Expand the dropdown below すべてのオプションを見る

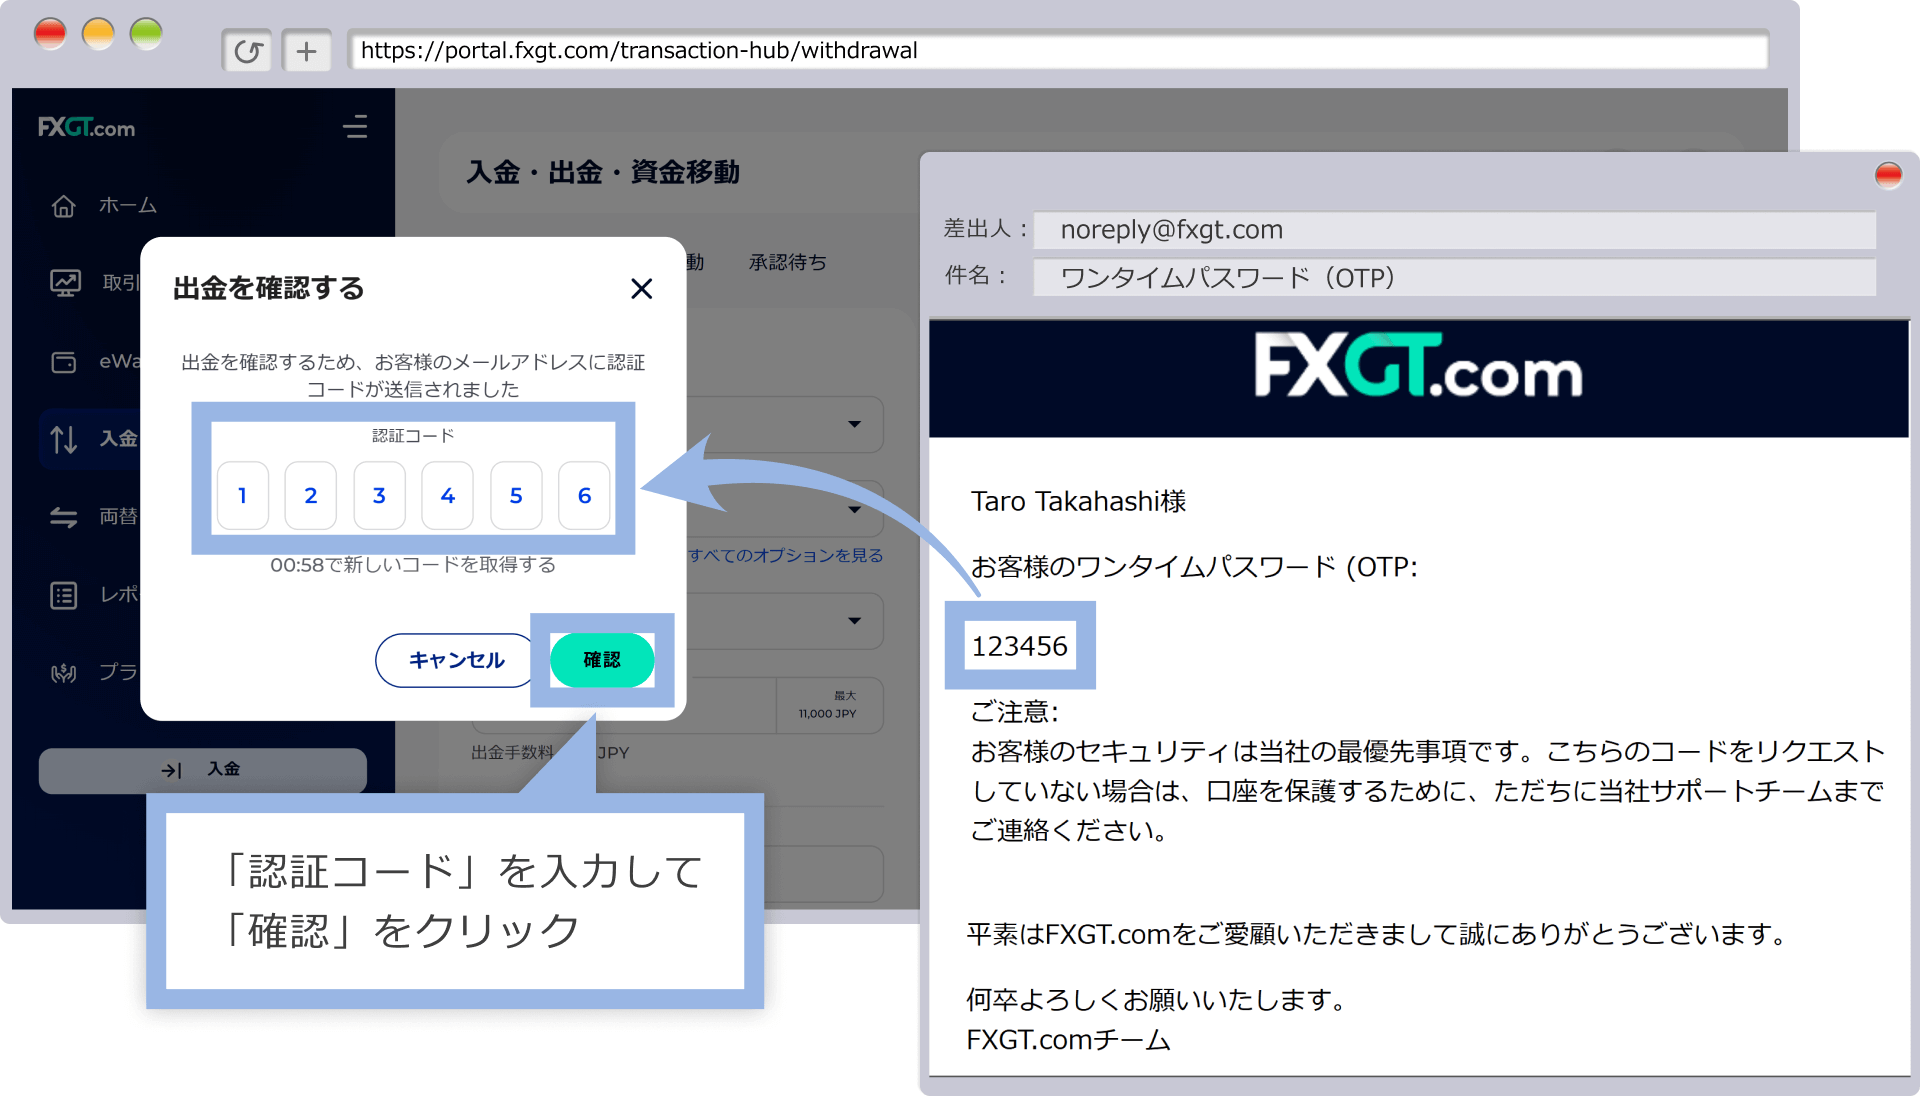(854, 621)
